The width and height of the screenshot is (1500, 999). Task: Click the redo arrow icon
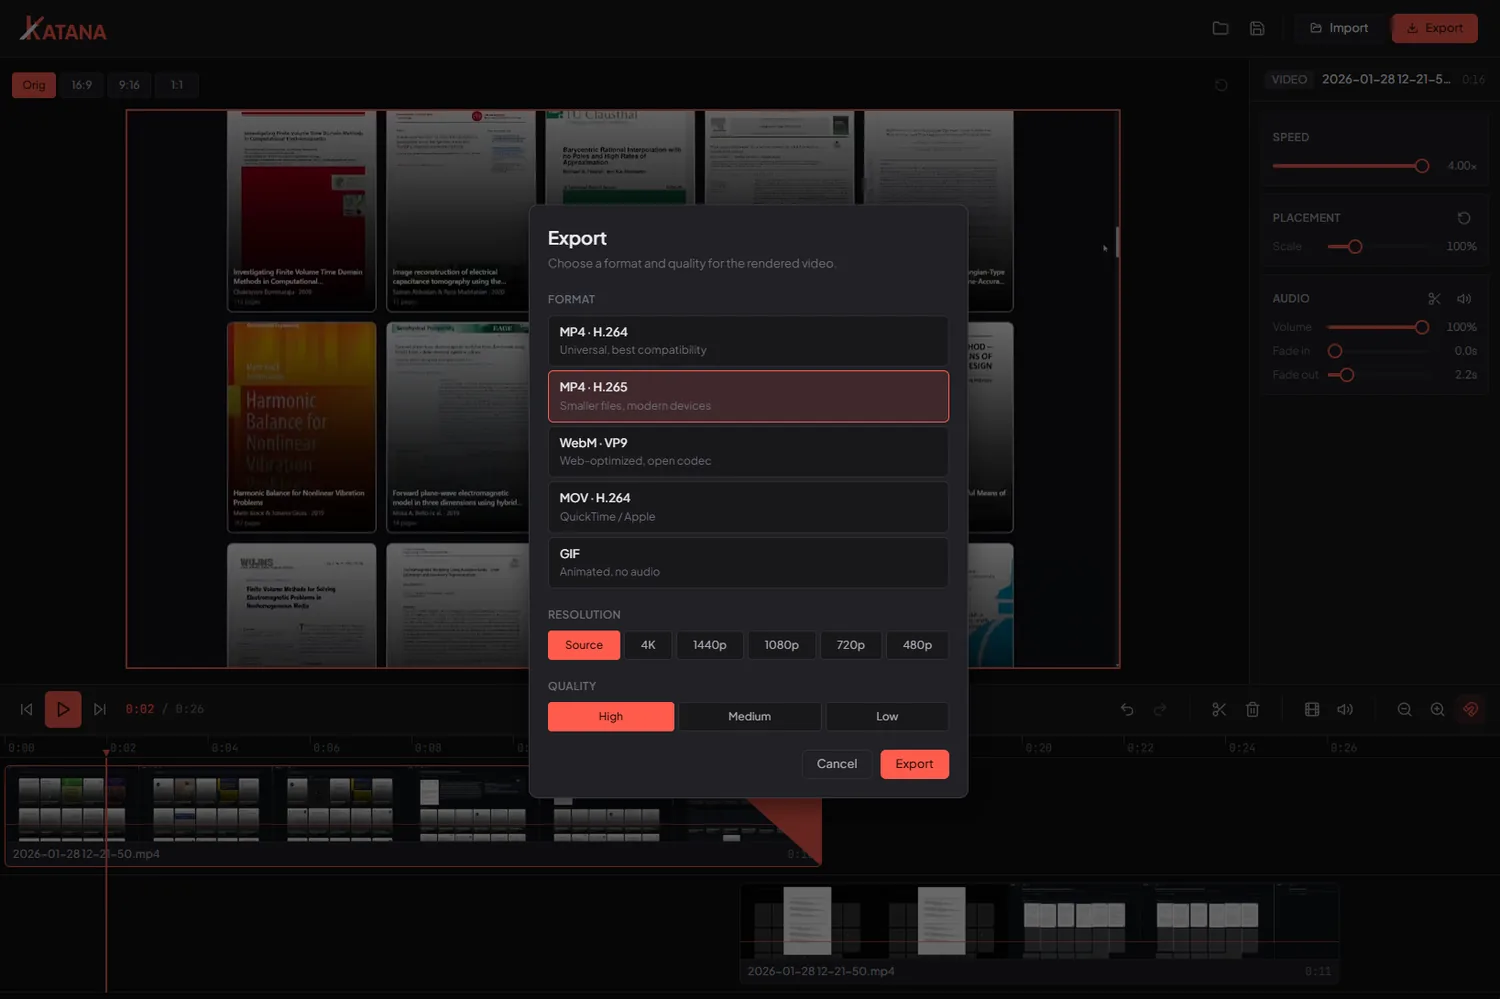[x=1160, y=709]
